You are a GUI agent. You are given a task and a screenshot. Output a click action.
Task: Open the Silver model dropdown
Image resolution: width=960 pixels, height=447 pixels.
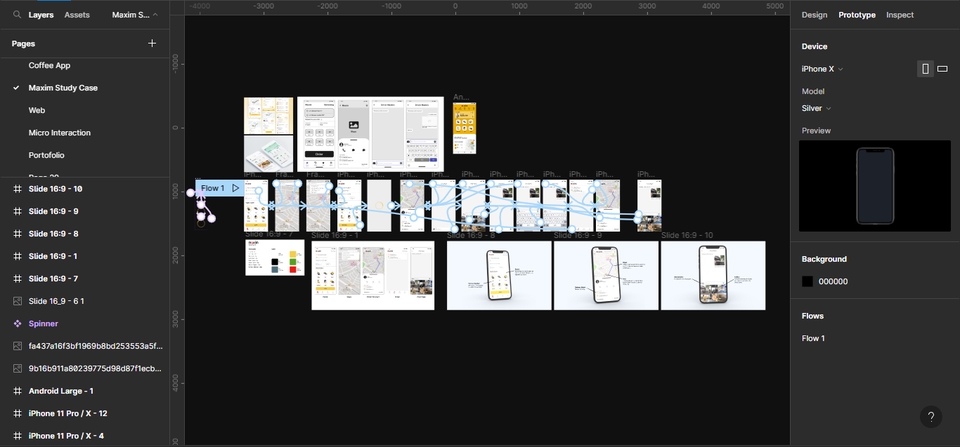(816, 108)
